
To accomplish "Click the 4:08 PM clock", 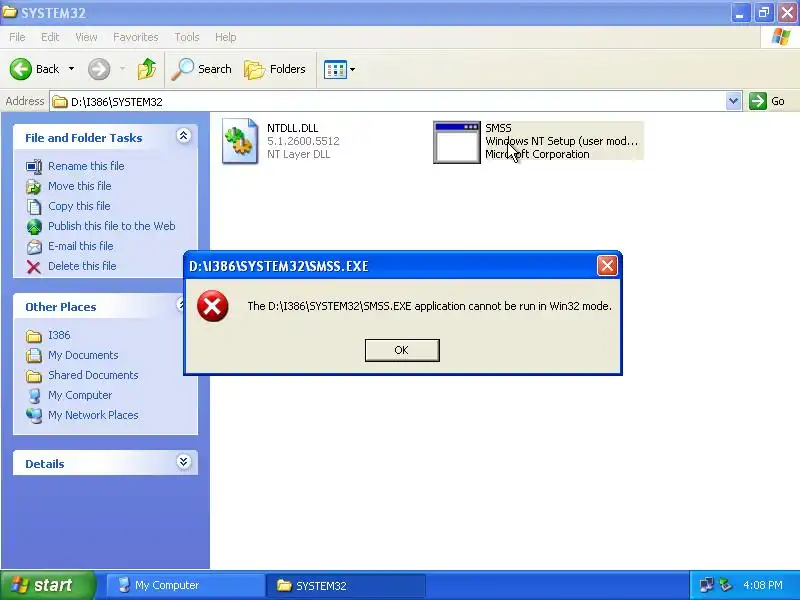I will pos(763,585).
